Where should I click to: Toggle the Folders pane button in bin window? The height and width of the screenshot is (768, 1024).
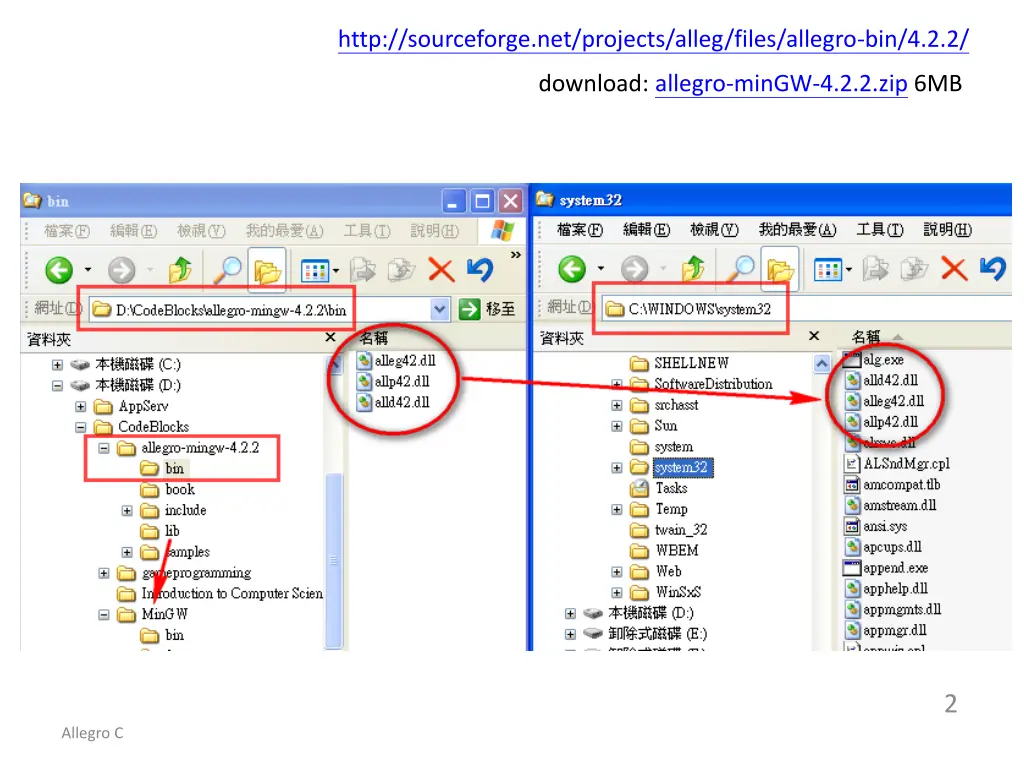pyautogui.click(x=266, y=270)
